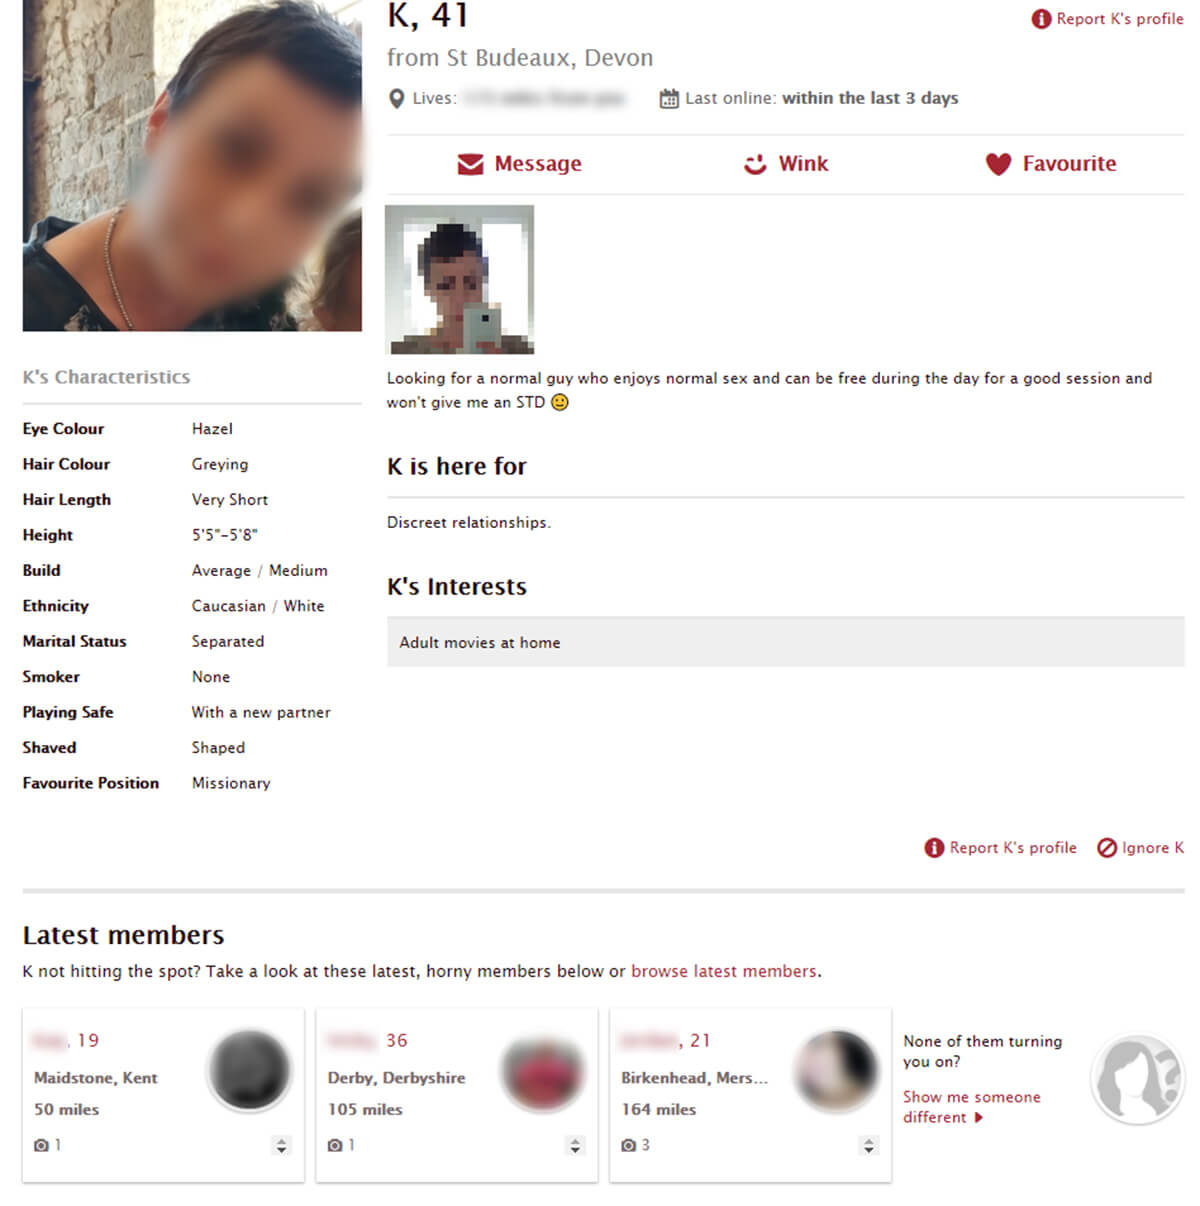Expand the Derby, Derbyshire member card arrows
Viewport: 1200px width, 1206px height.
point(575,1146)
